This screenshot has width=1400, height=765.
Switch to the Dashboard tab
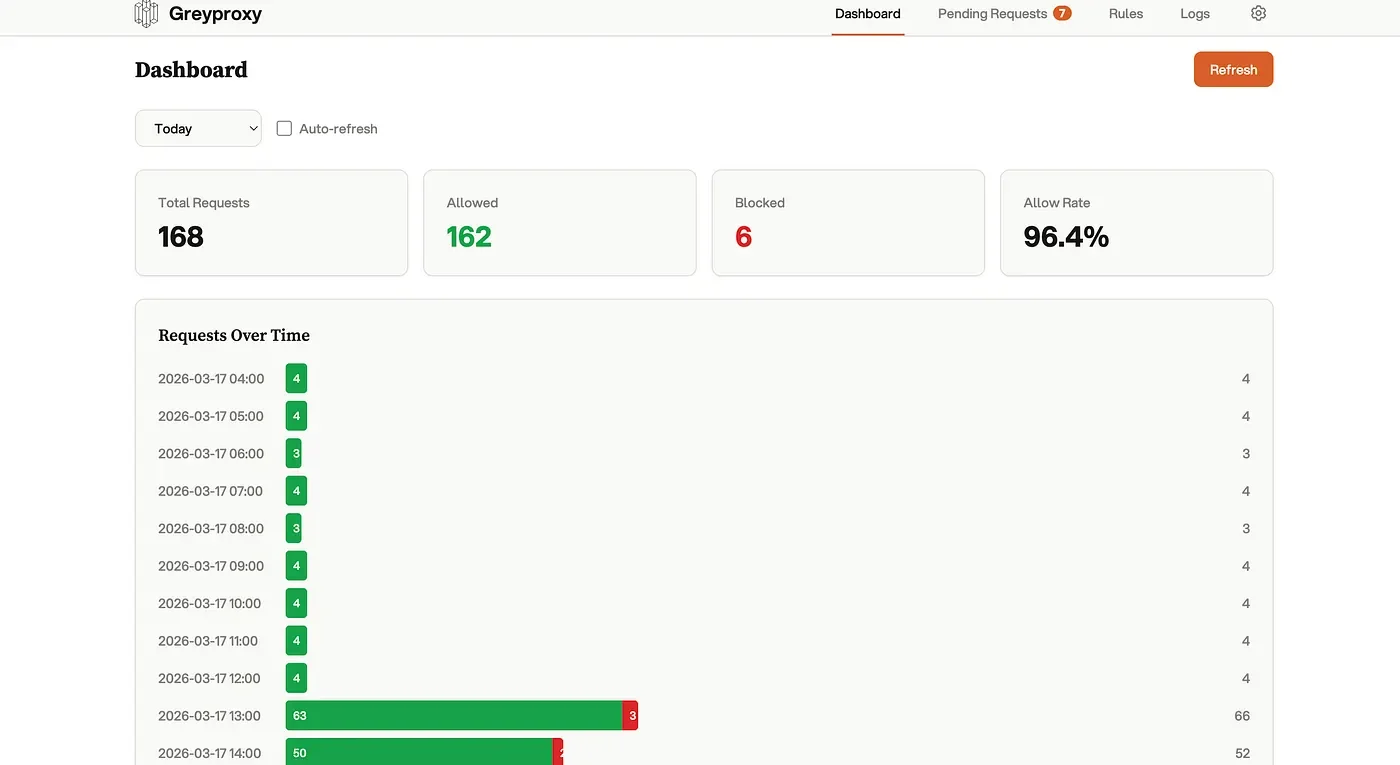tap(867, 14)
